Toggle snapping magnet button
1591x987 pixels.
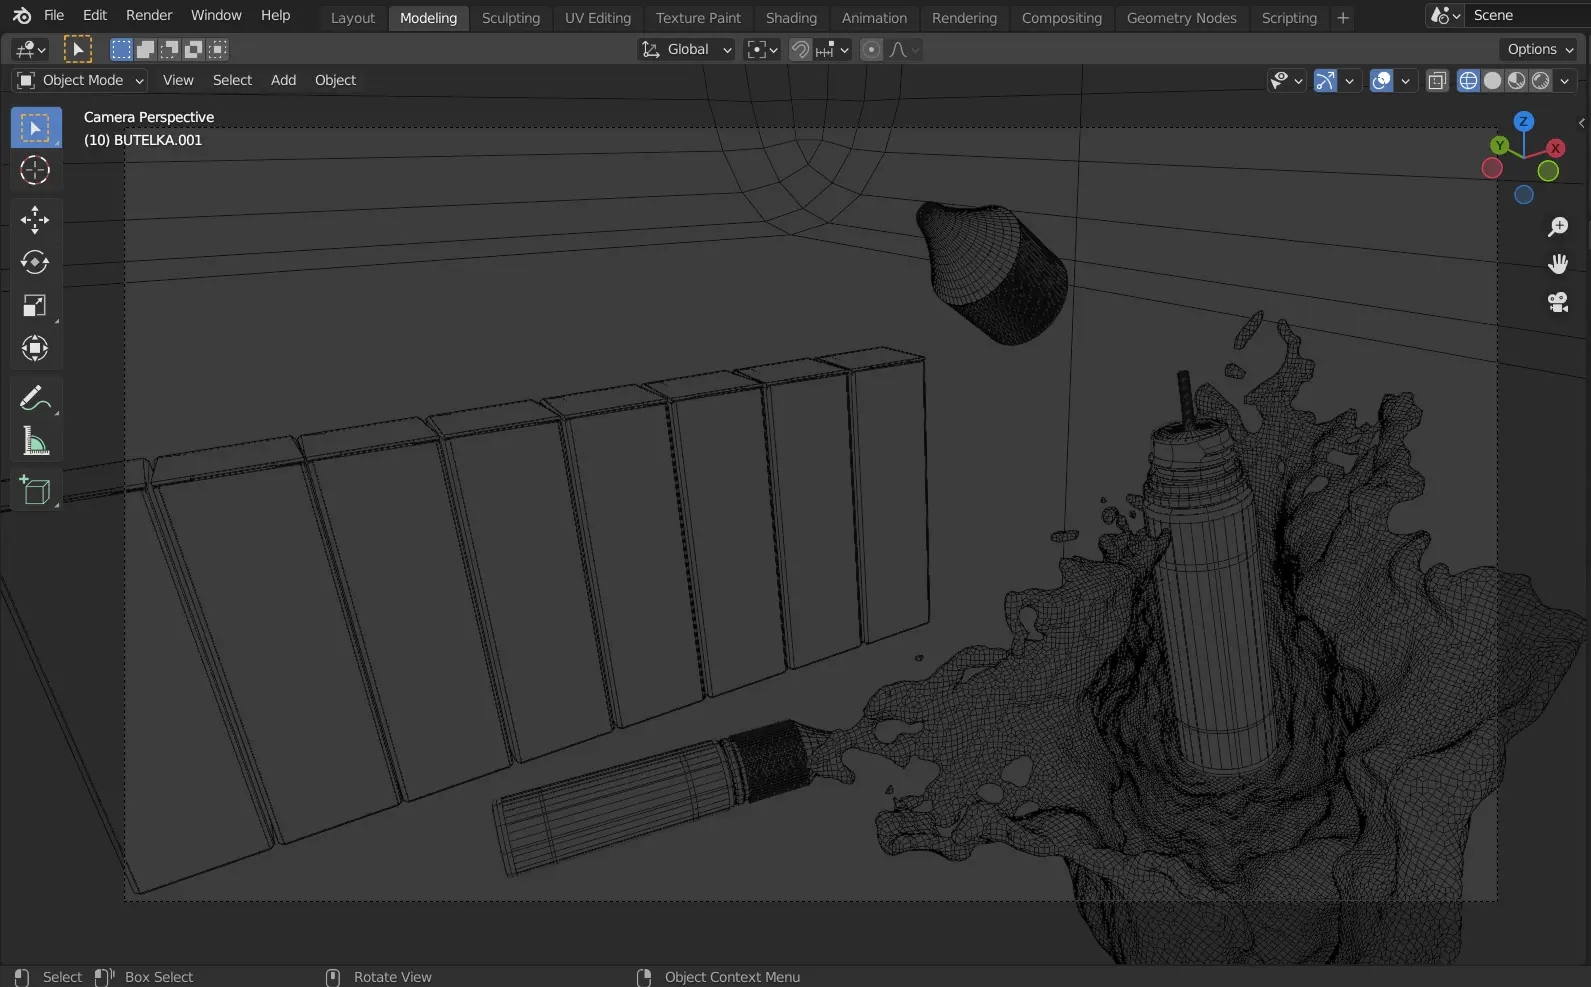click(800, 50)
